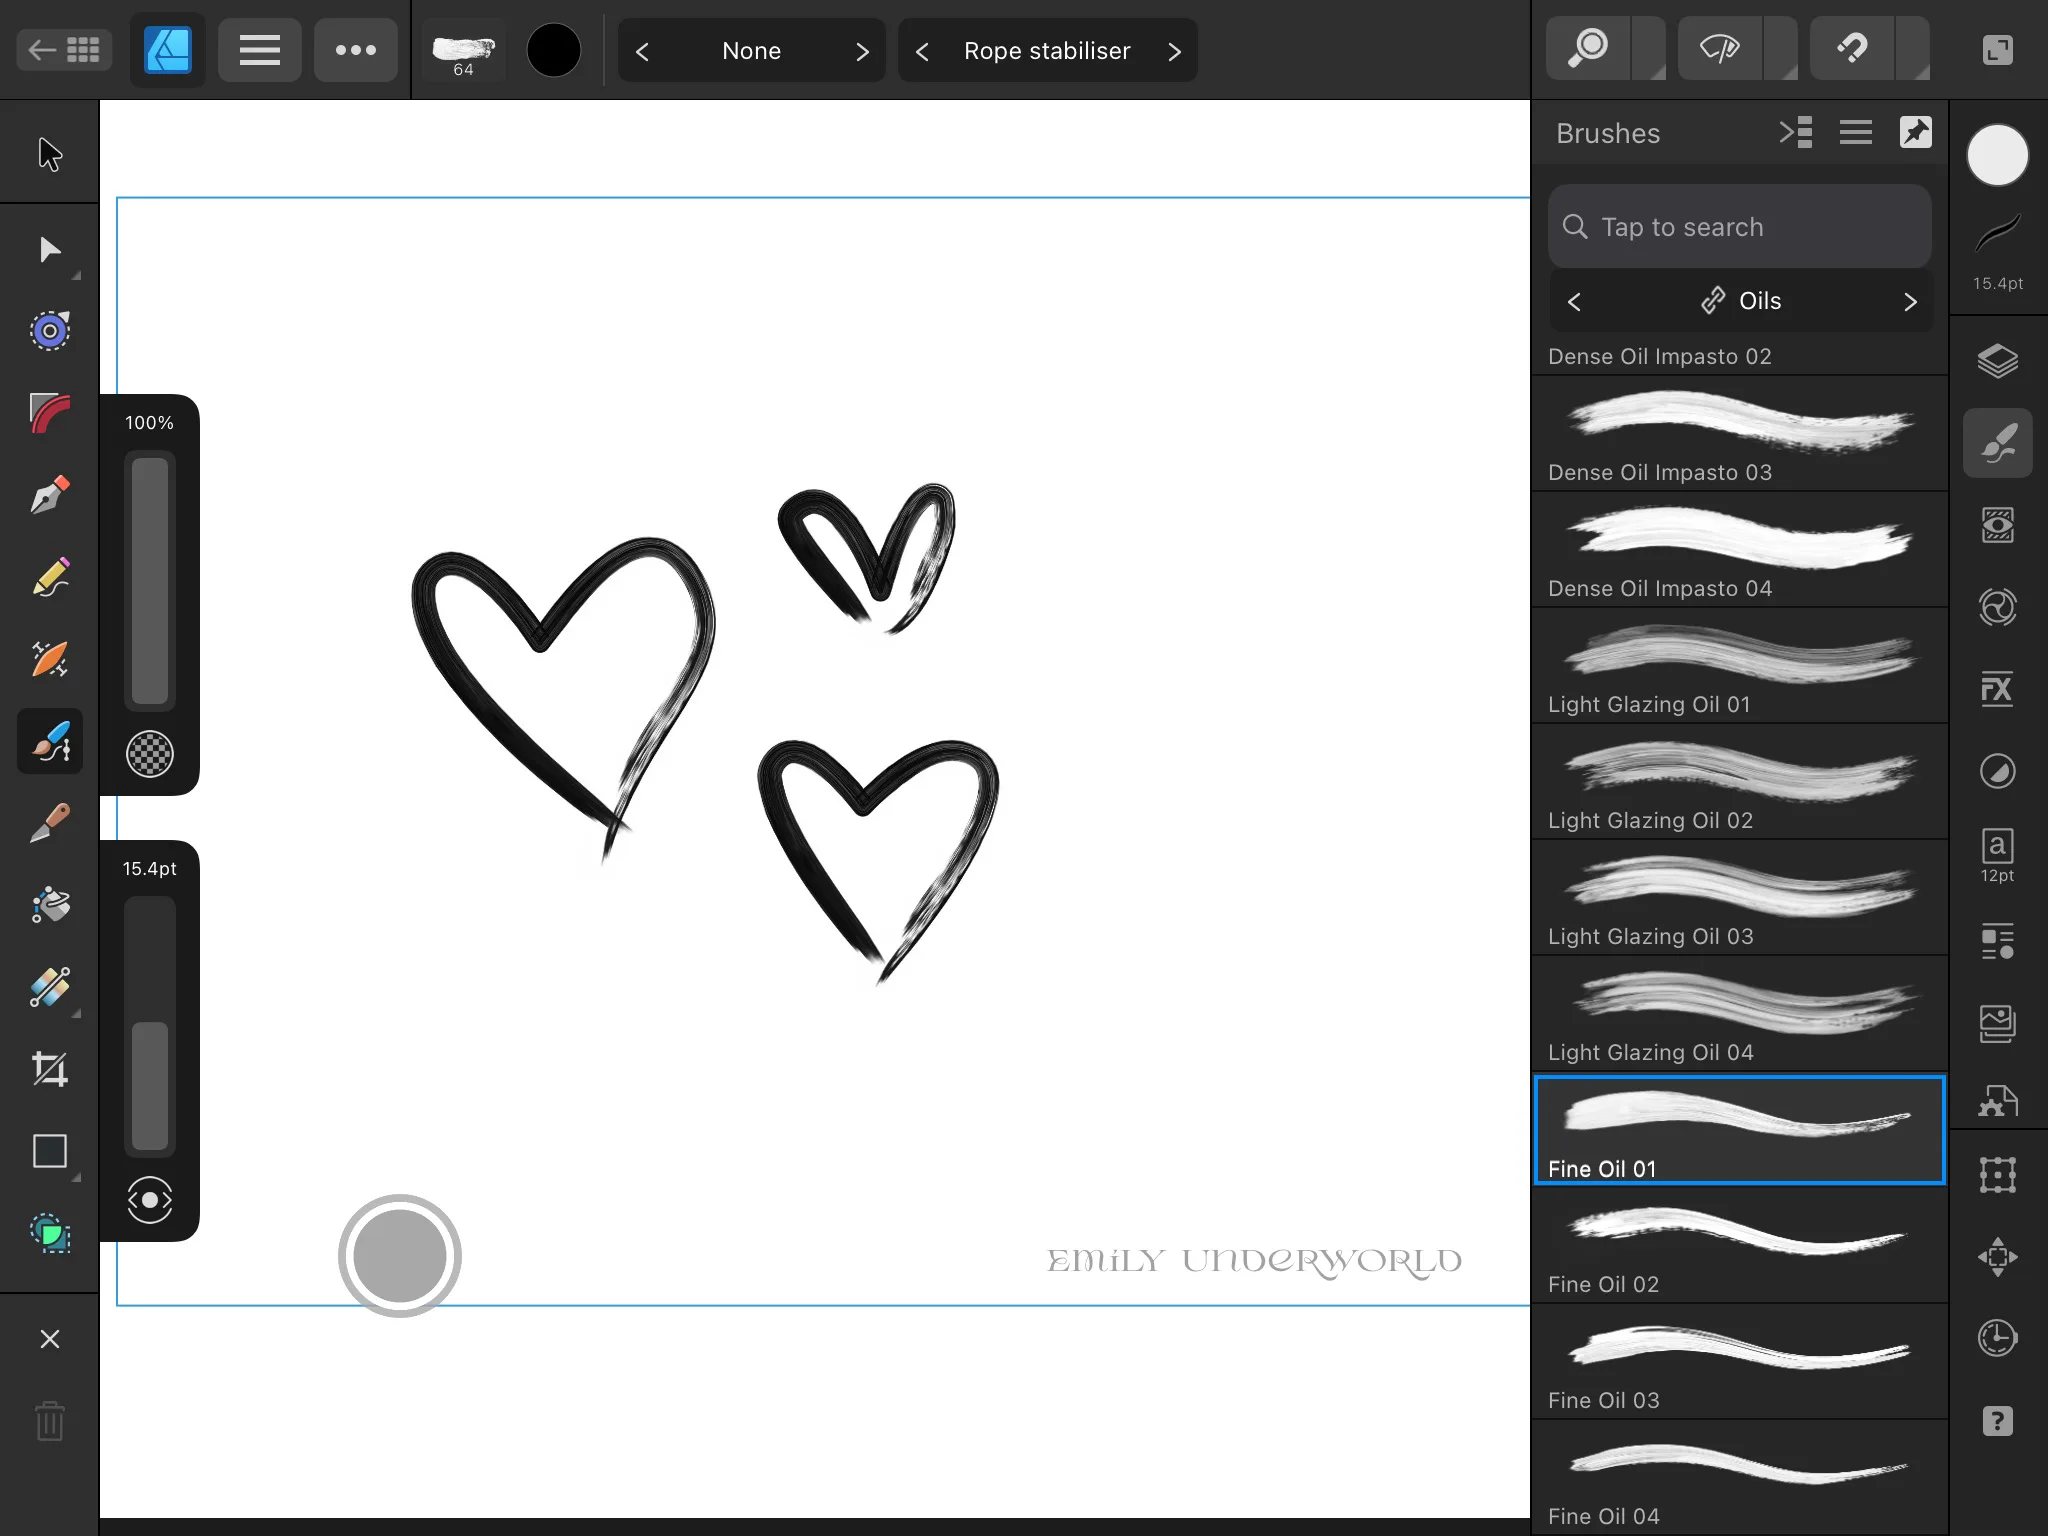The image size is (2048, 1536).
Task: Open the hamburger main menu
Action: [x=259, y=50]
